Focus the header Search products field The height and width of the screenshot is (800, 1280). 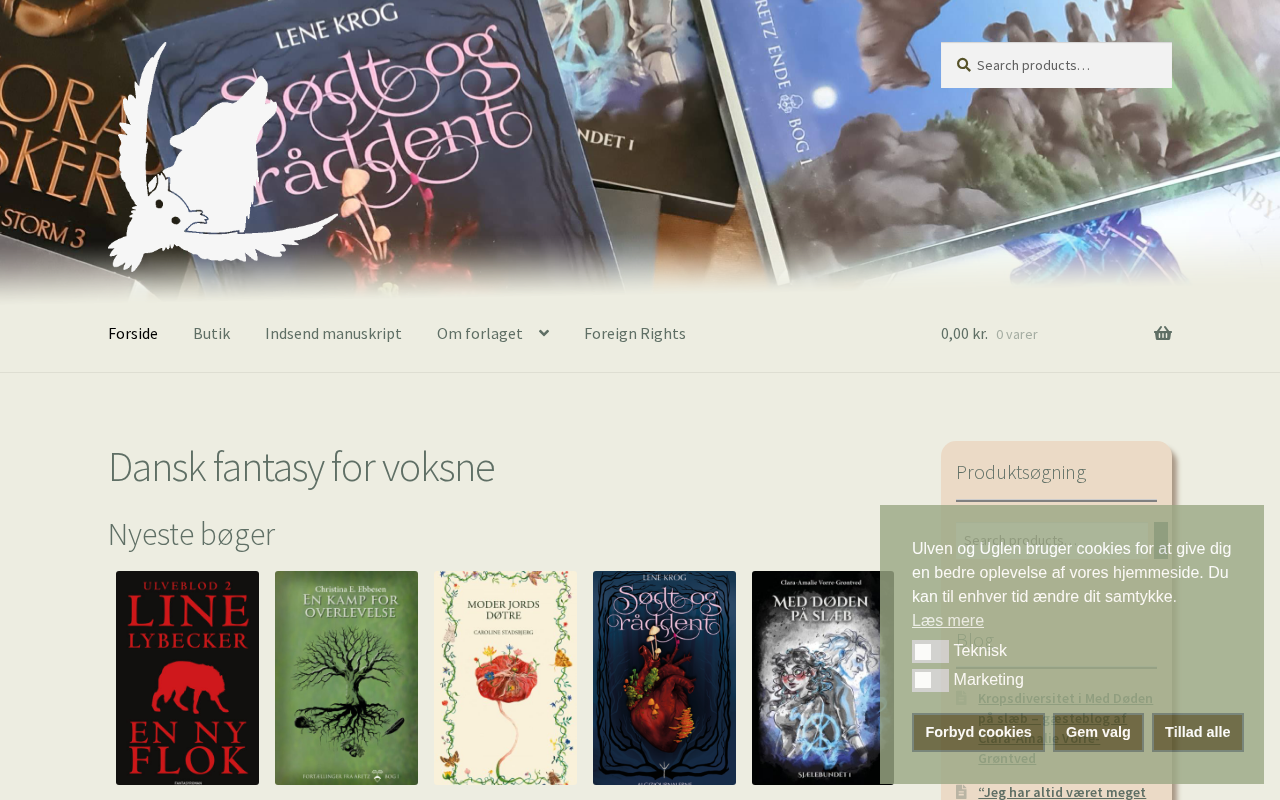(1056, 65)
